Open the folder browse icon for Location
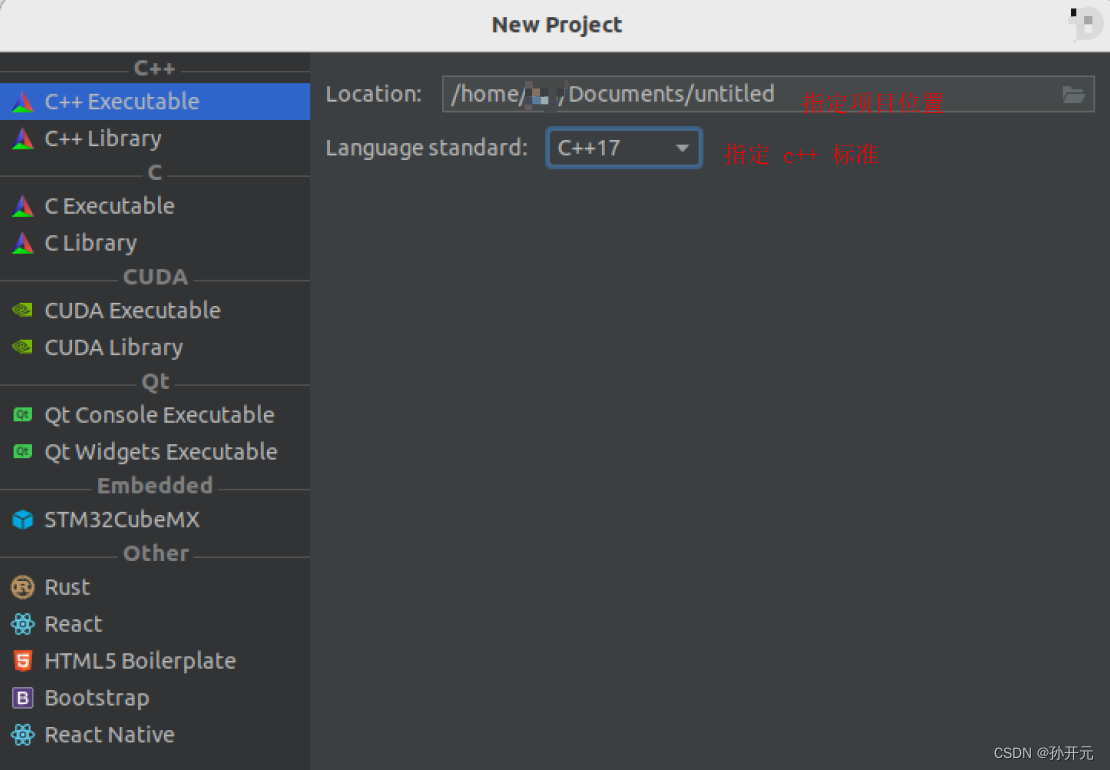 pos(1074,94)
